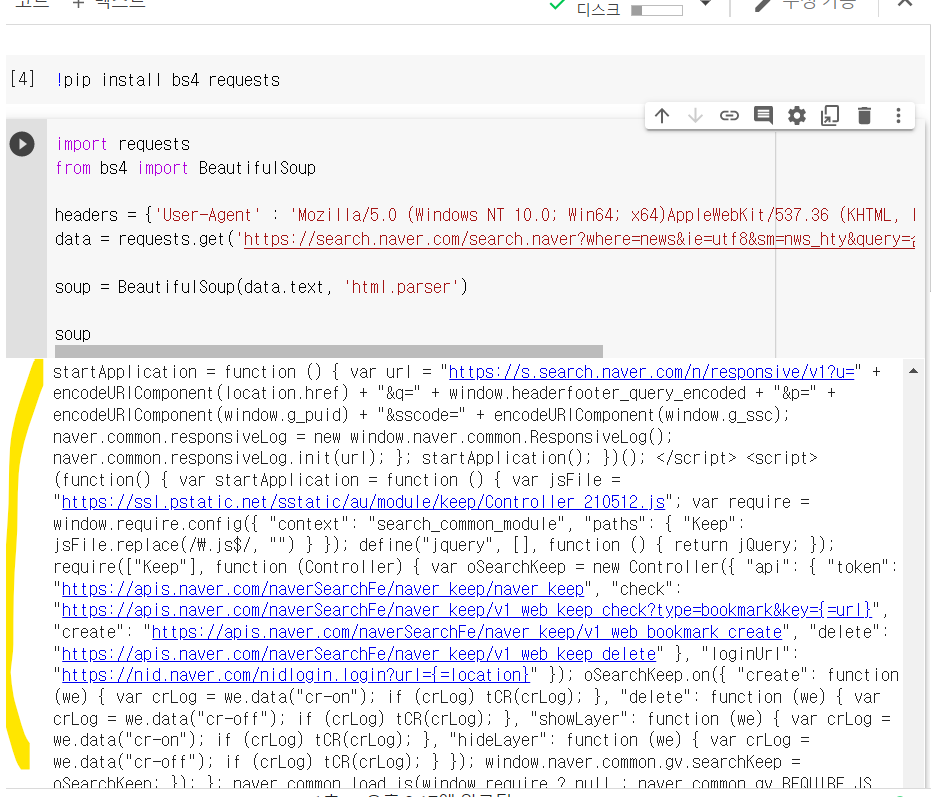Screen dimensions: 931x797
Task: Click the code cell horizontal scrollbar
Action: [328, 352]
